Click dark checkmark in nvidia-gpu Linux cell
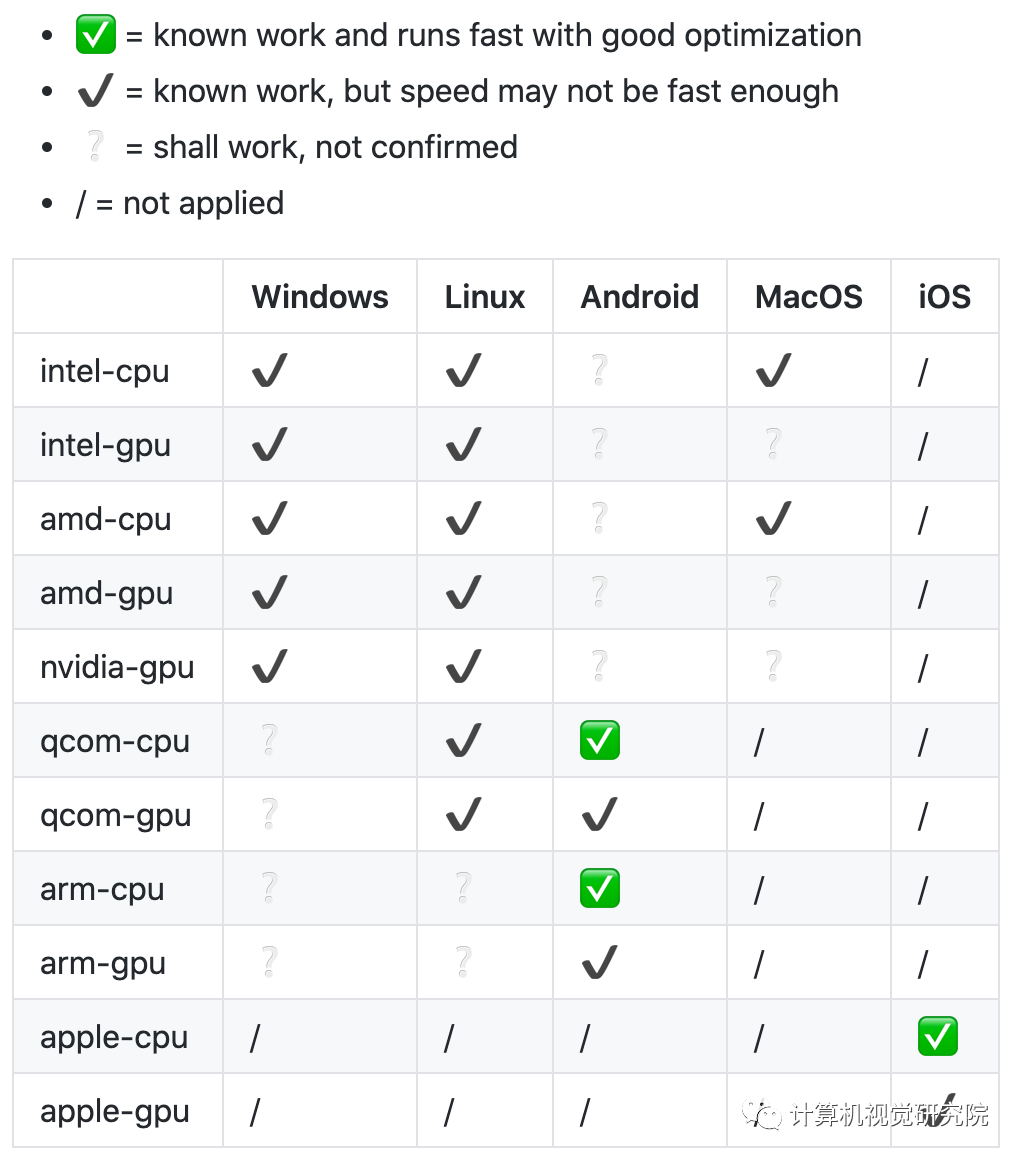Viewport: 1022px width, 1160px height. coord(464,667)
